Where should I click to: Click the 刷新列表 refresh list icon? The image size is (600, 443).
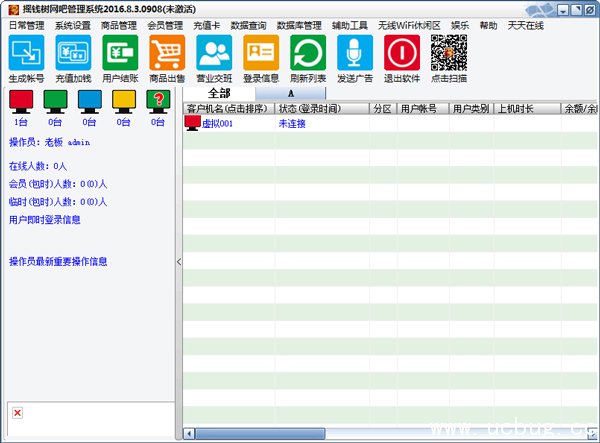[x=308, y=52]
